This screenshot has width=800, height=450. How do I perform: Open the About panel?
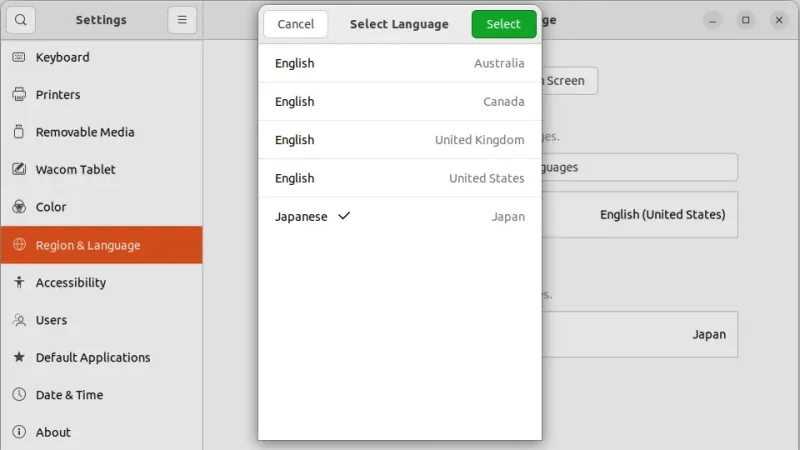click(x=53, y=433)
